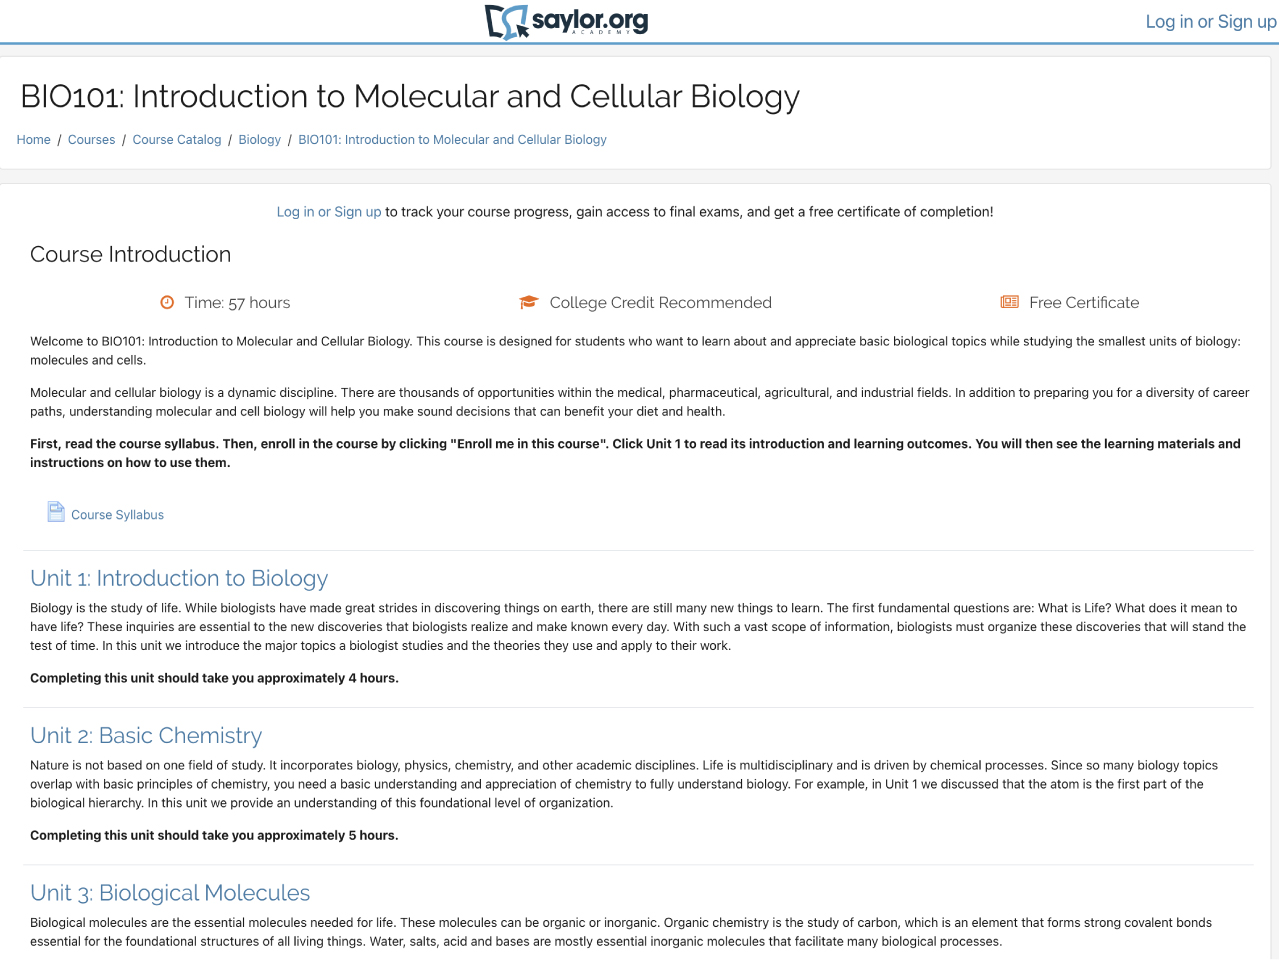Click 'Completing this unit... approximately 5 hours'
Viewport: 1280px width, 960px height.
214,835
